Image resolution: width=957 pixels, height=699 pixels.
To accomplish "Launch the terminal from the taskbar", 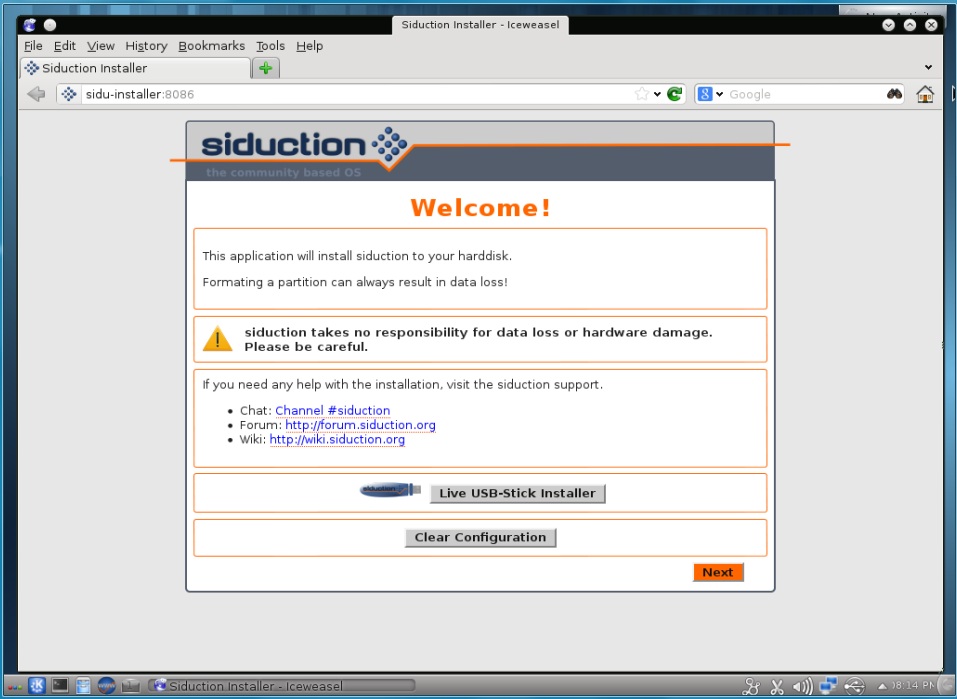I will tap(60, 686).
